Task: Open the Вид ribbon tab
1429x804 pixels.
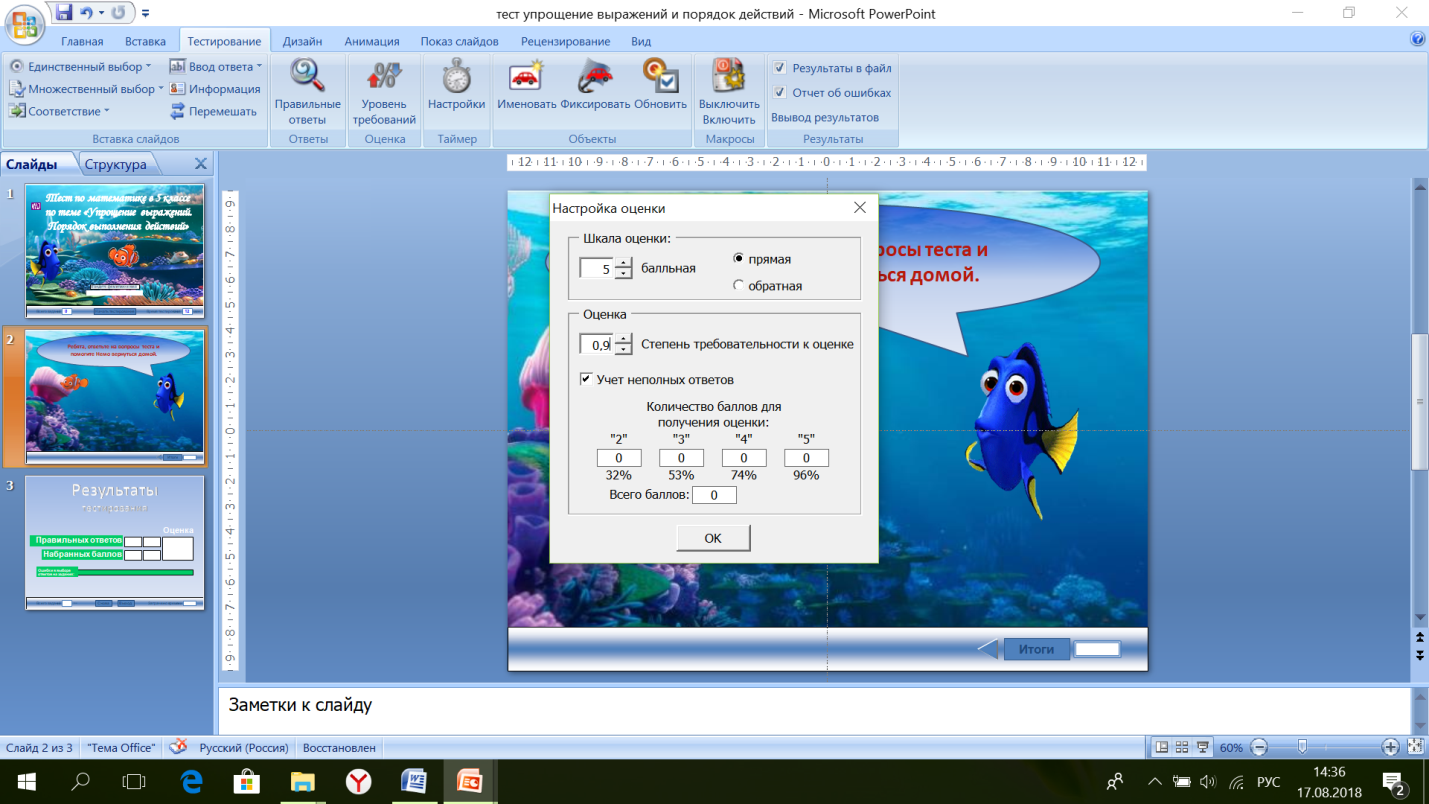Action: click(x=641, y=42)
